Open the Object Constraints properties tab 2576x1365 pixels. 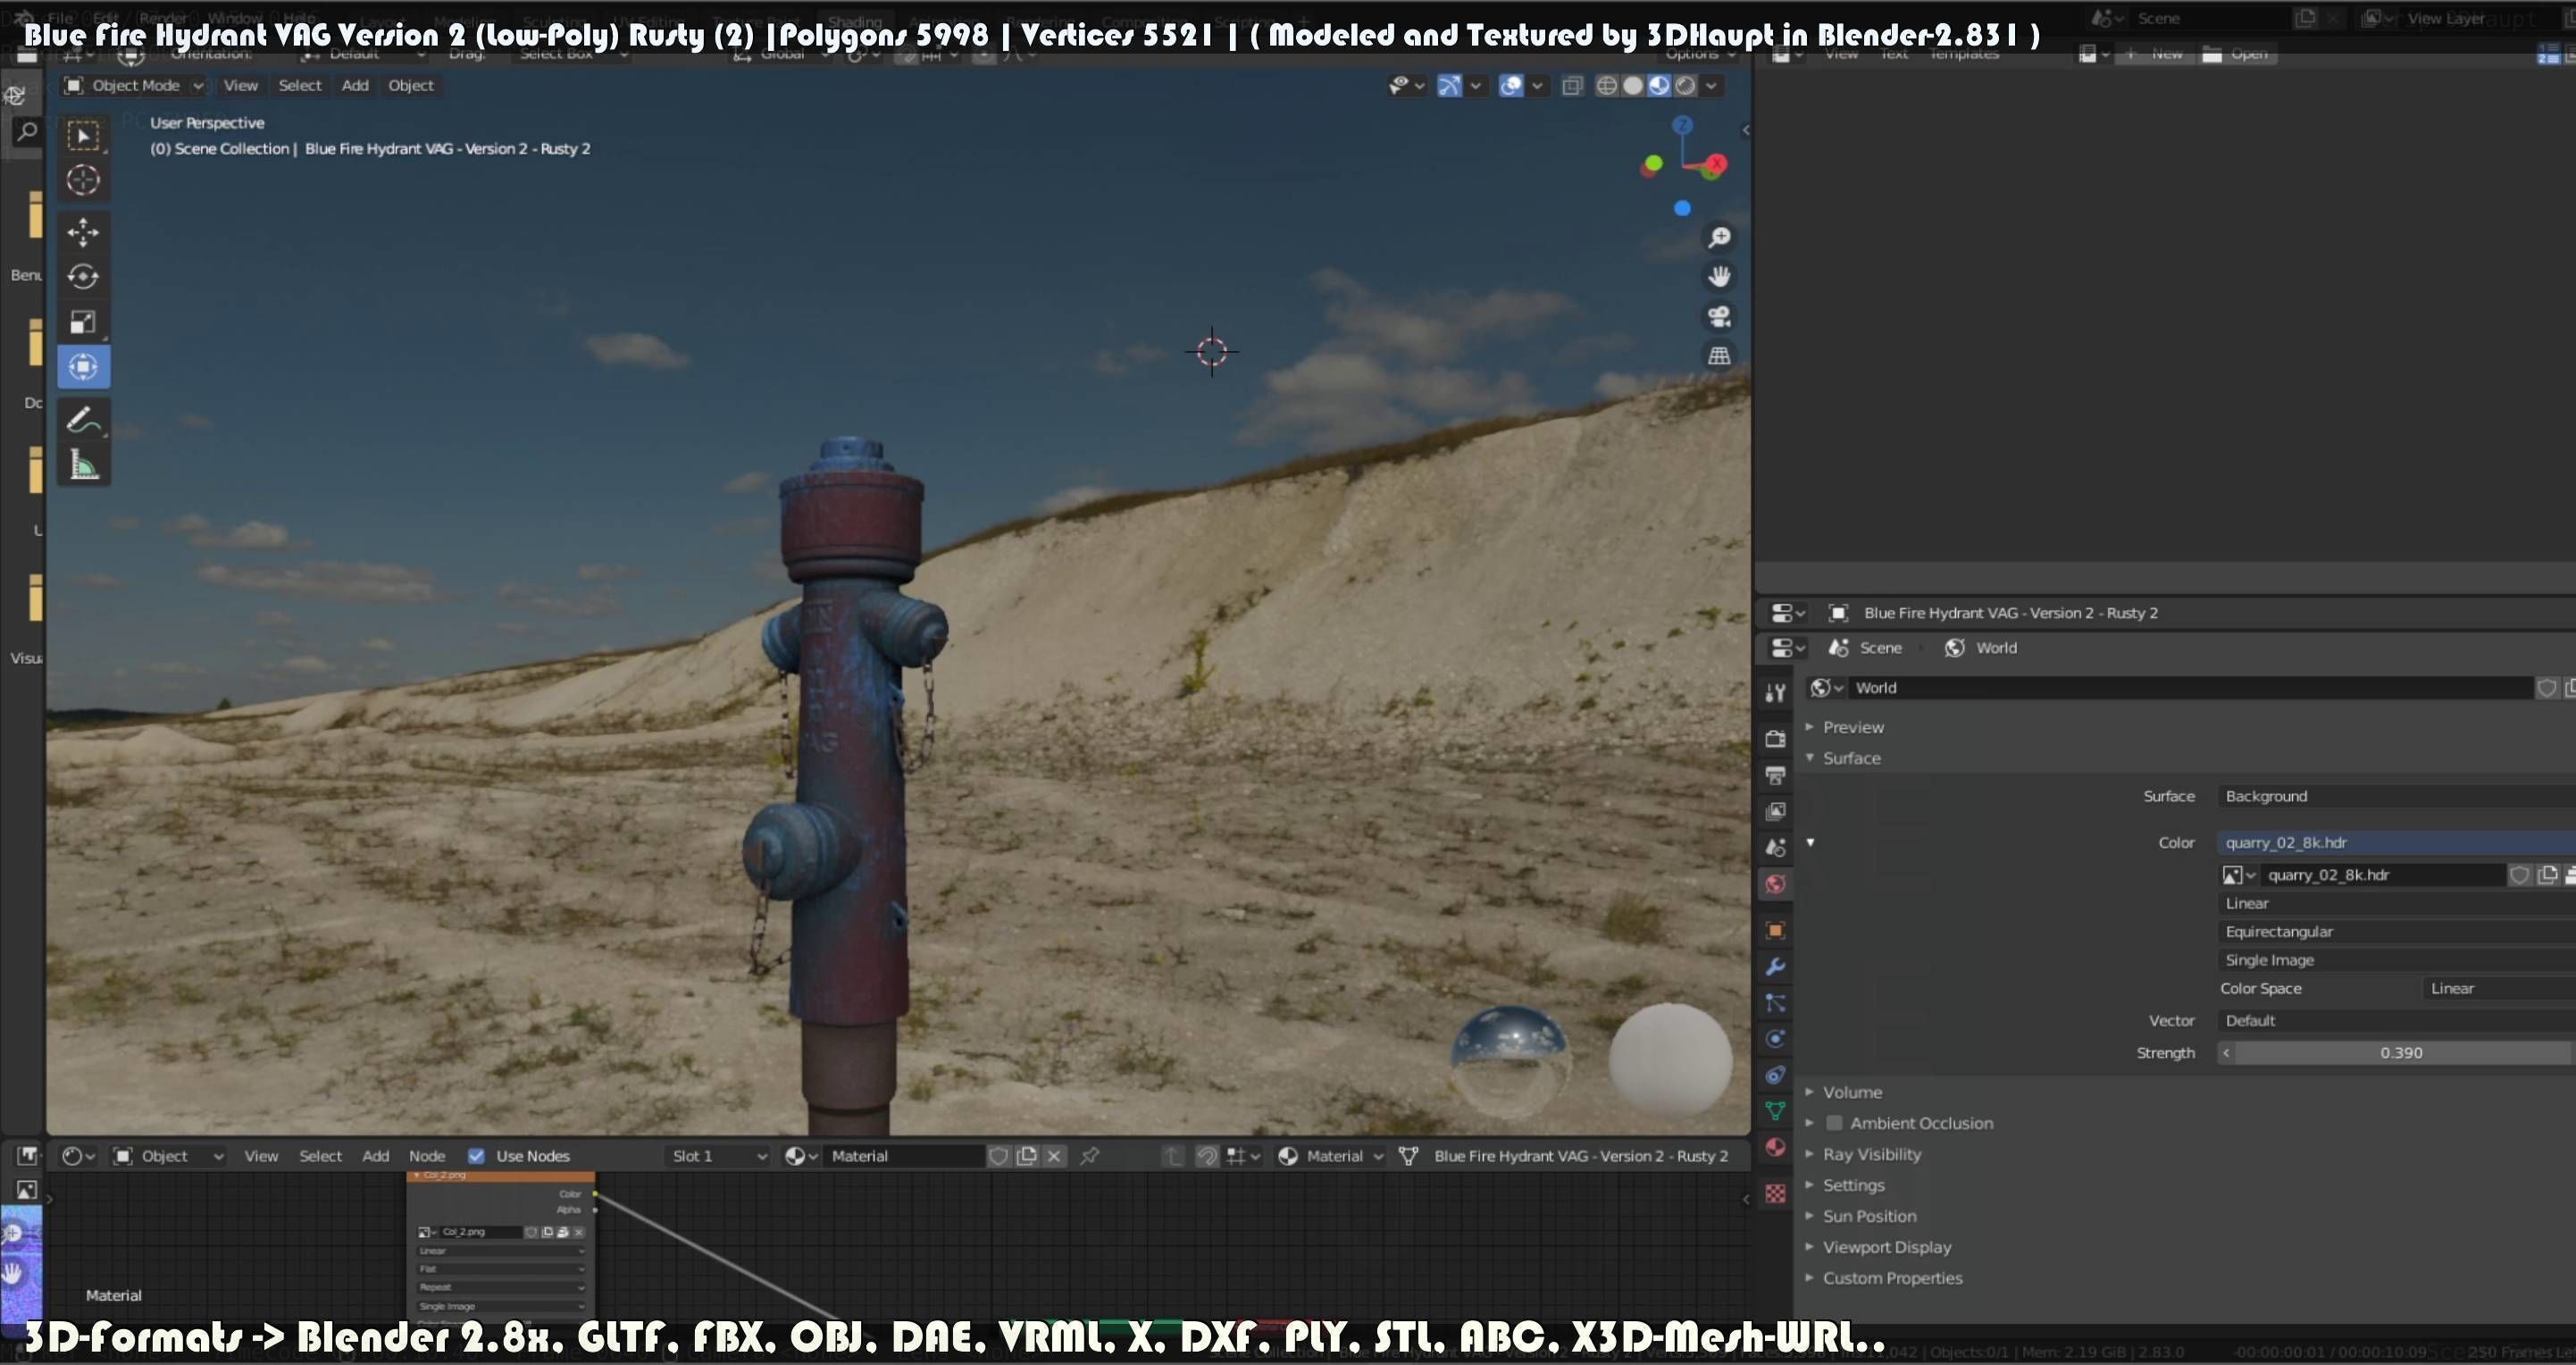point(1775,1074)
